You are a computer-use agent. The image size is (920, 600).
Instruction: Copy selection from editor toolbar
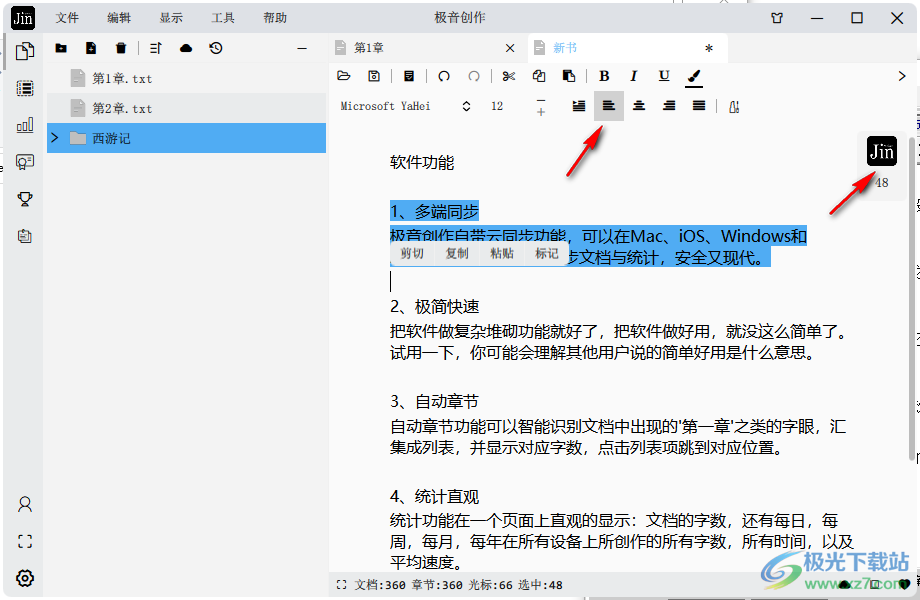click(x=539, y=76)
